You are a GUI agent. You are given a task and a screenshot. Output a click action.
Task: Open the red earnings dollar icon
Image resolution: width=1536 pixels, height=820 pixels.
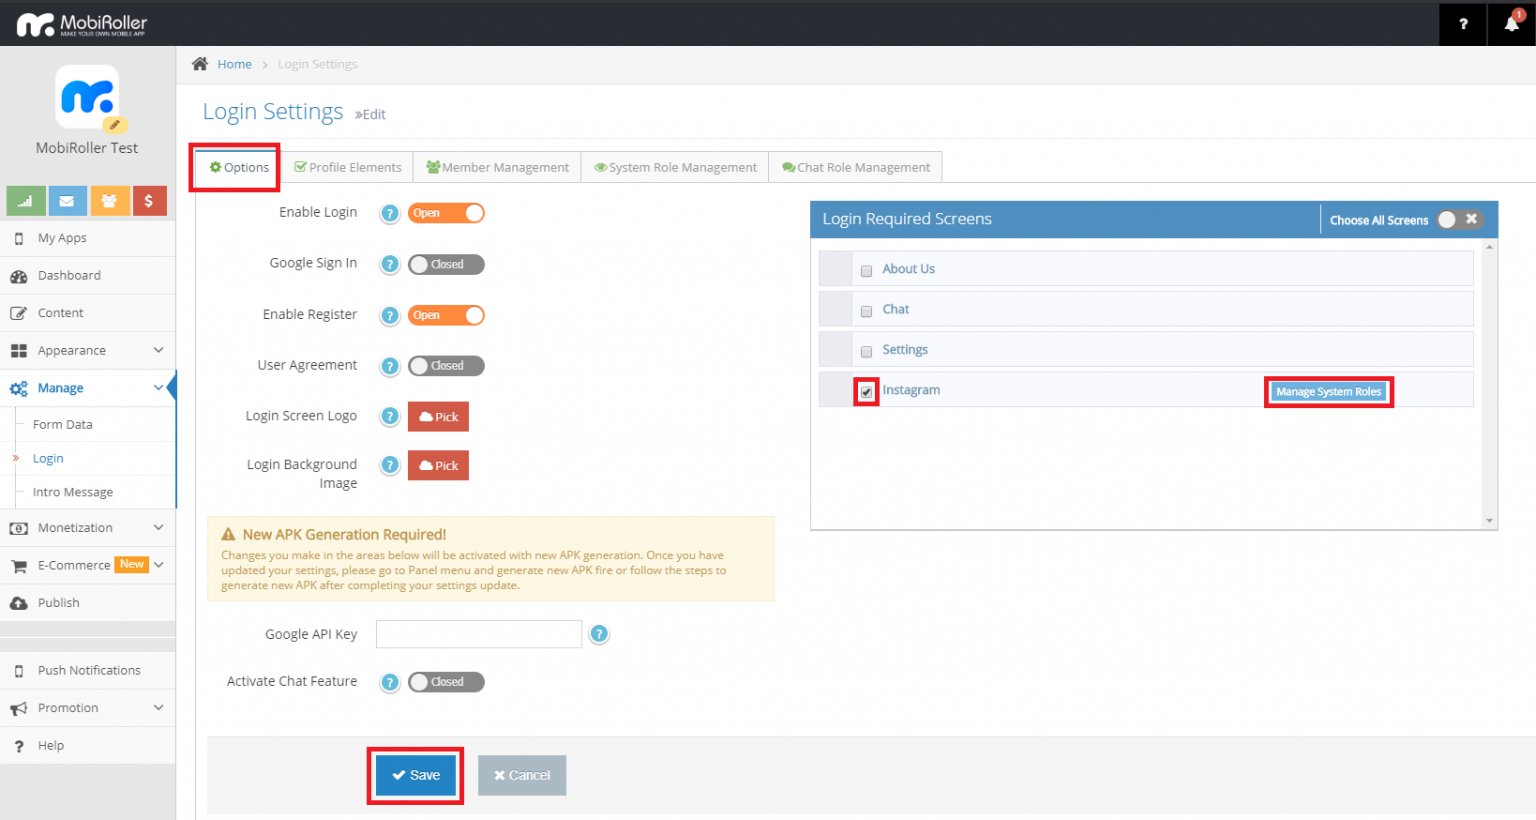pyautogui.click(x=149, y=200)
